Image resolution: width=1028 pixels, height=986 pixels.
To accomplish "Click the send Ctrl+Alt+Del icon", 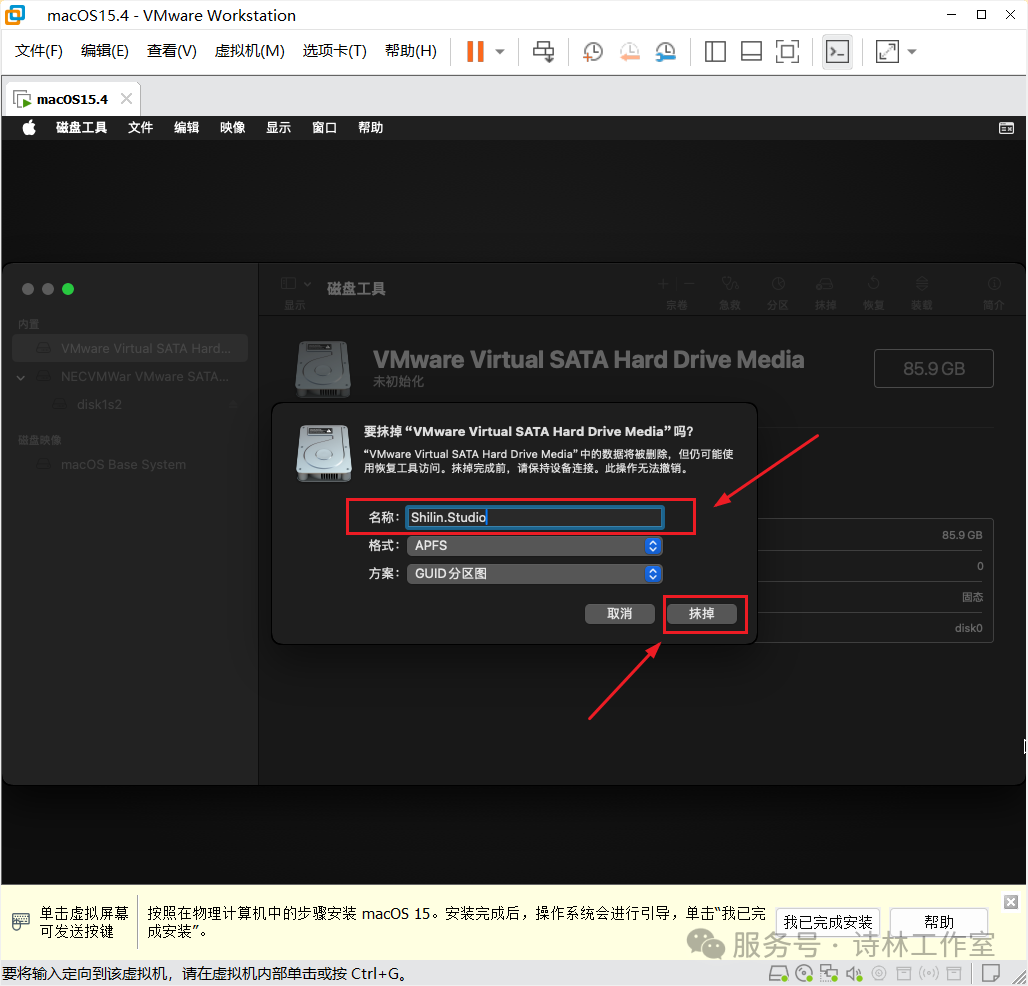I will (x=544, y=51).
